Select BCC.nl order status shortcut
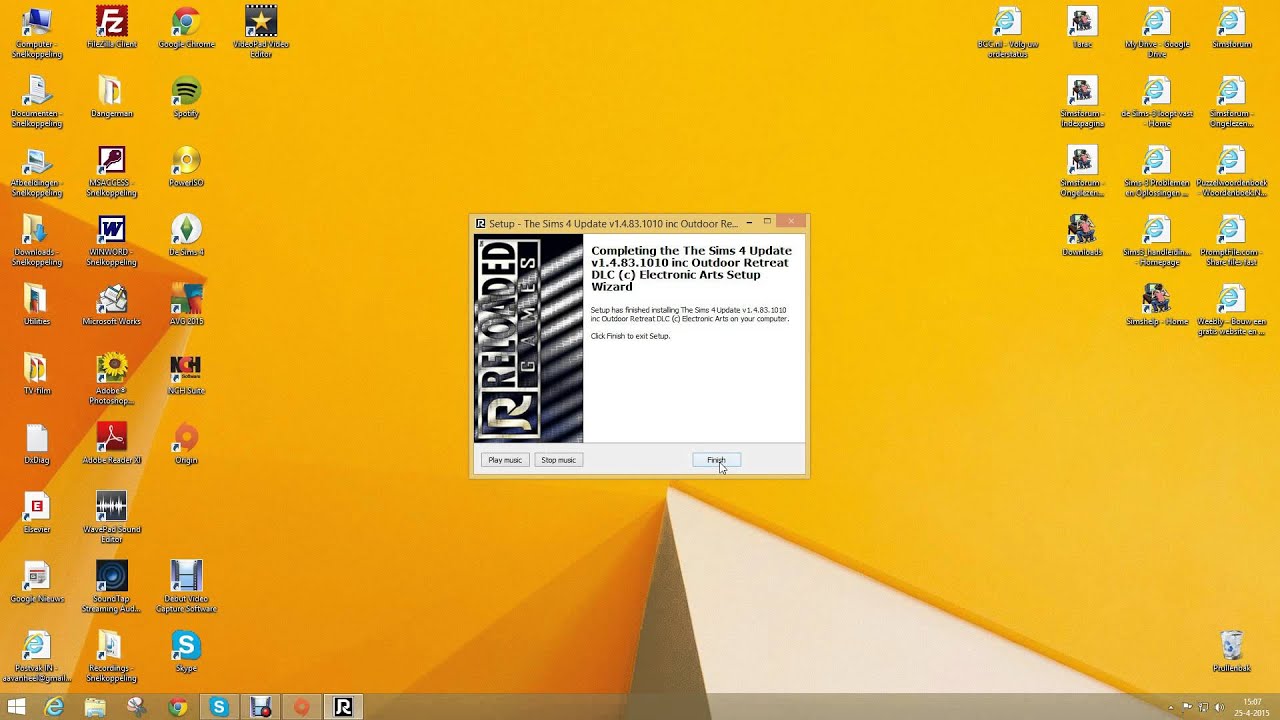 (x=1007, y=32)
